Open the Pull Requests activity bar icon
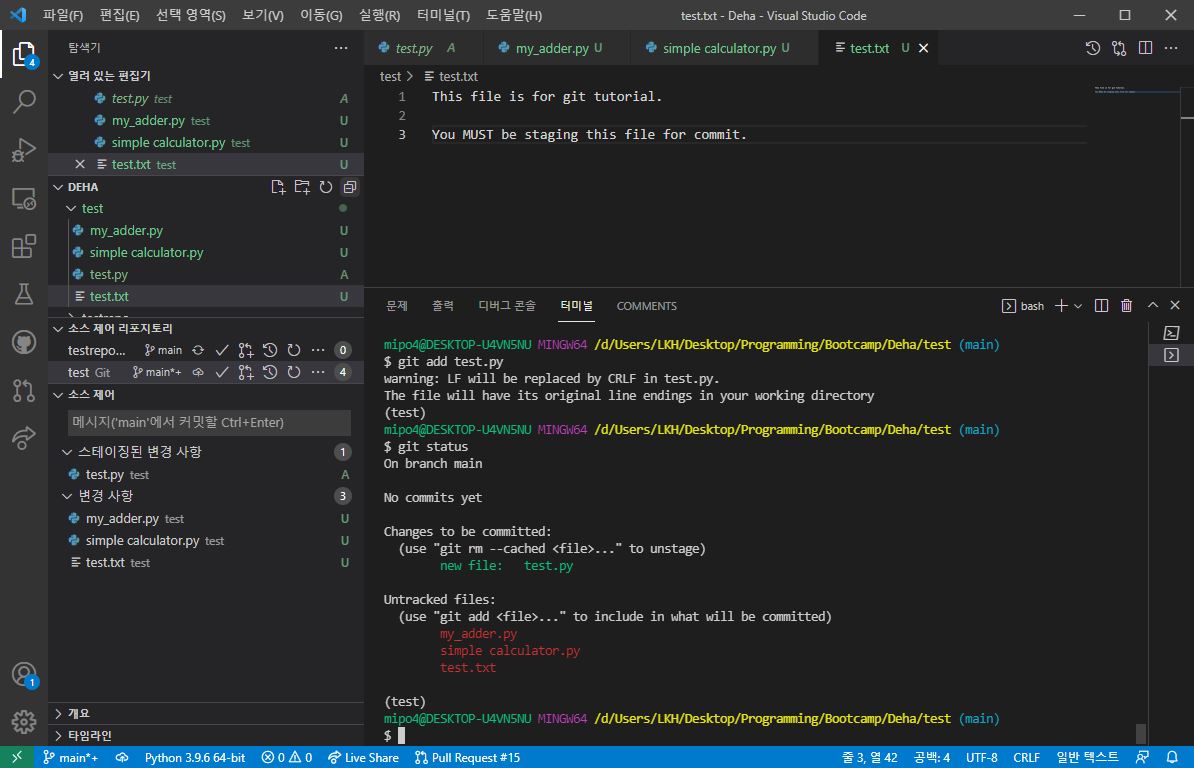Image resolution: width=1194 pixels, height=768 pixels. tap(24, 390)
